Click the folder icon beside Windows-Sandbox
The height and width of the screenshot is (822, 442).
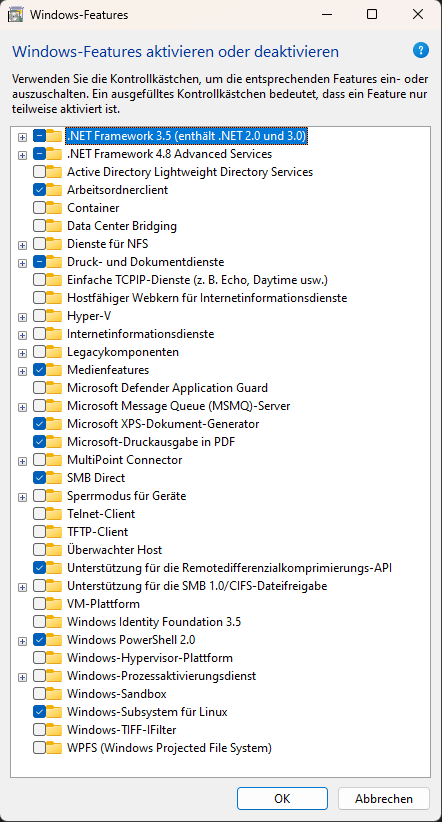[x=54, y=694]
